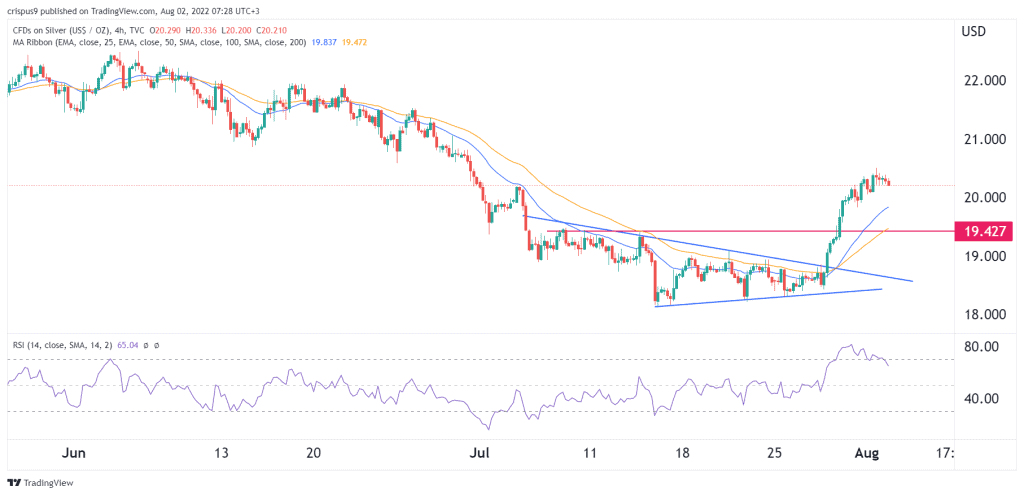
Task: Select the pink horizontal line at 19.427
Action: click(x=750, y=231)
